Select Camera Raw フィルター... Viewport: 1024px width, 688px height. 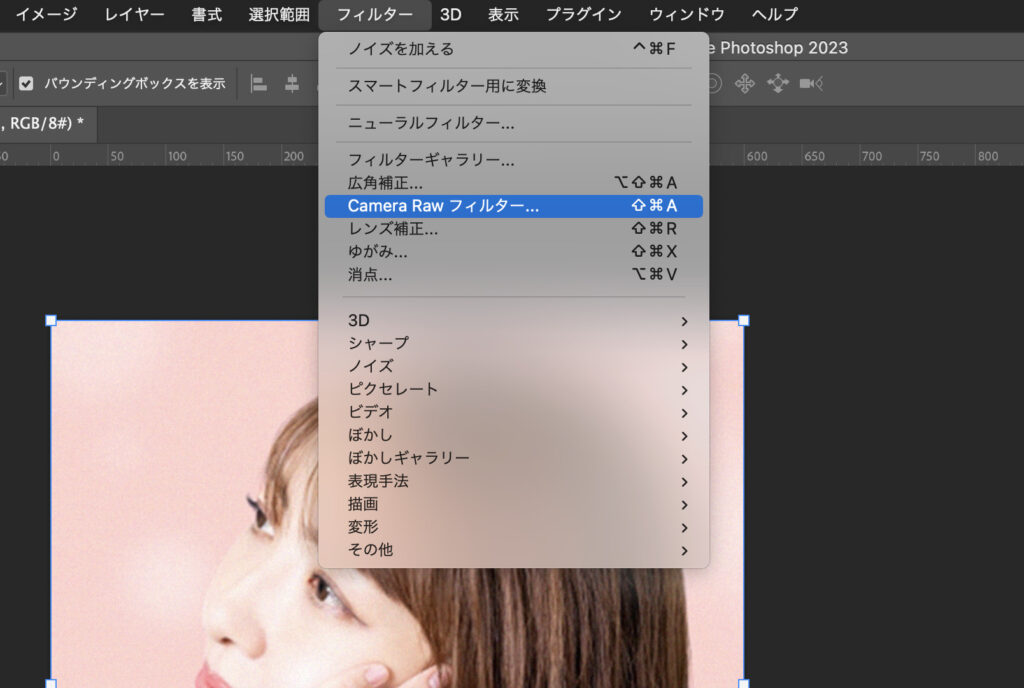point(513,206)
